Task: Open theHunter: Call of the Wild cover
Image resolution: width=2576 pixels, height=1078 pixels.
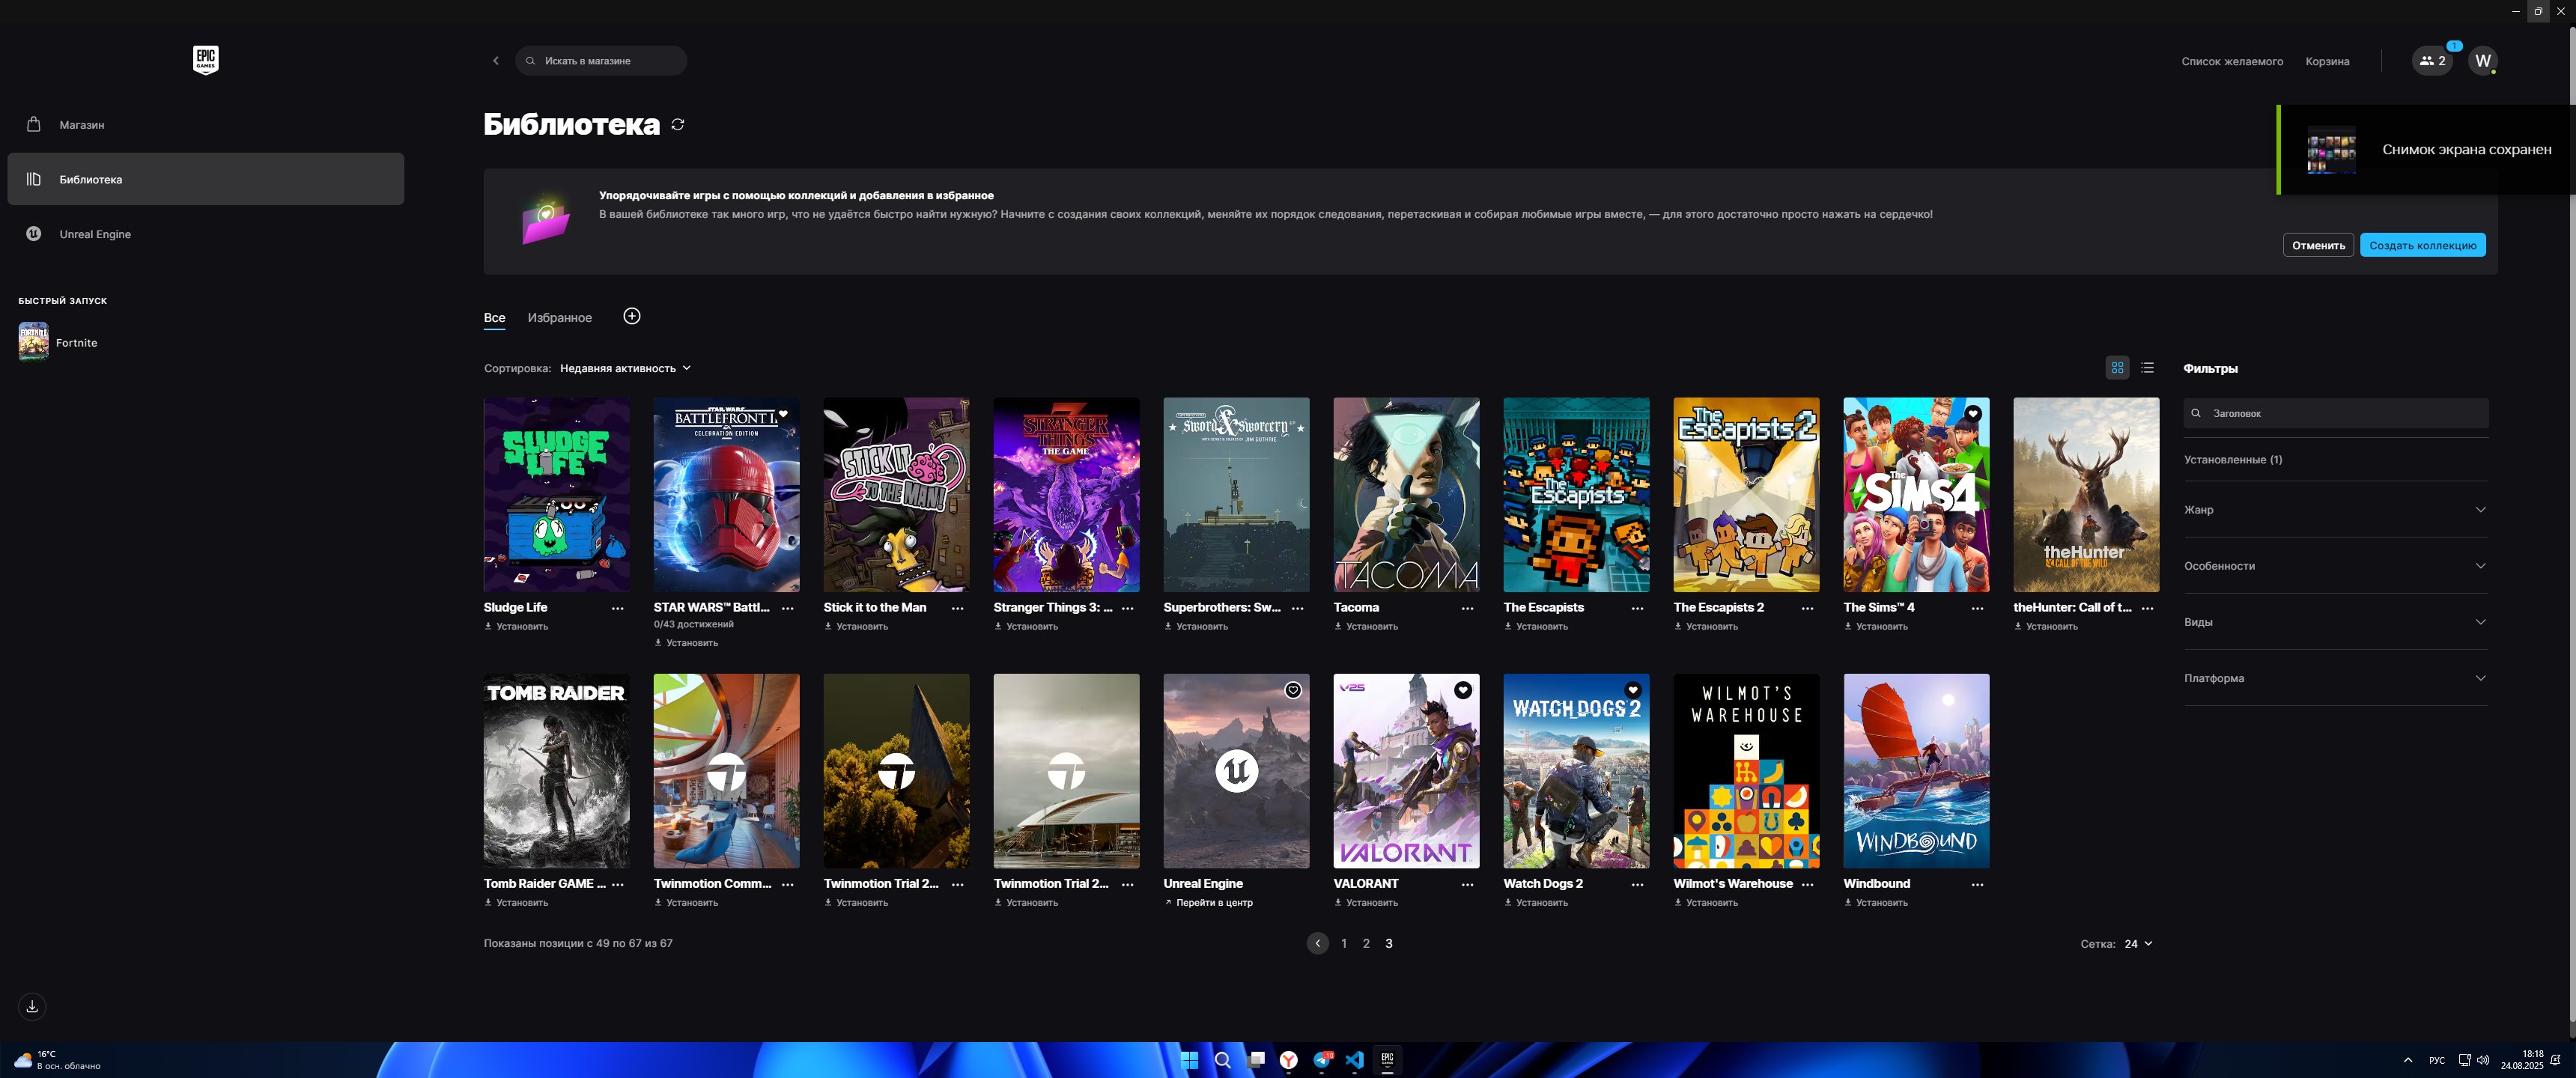Action: coord(2086,495)
